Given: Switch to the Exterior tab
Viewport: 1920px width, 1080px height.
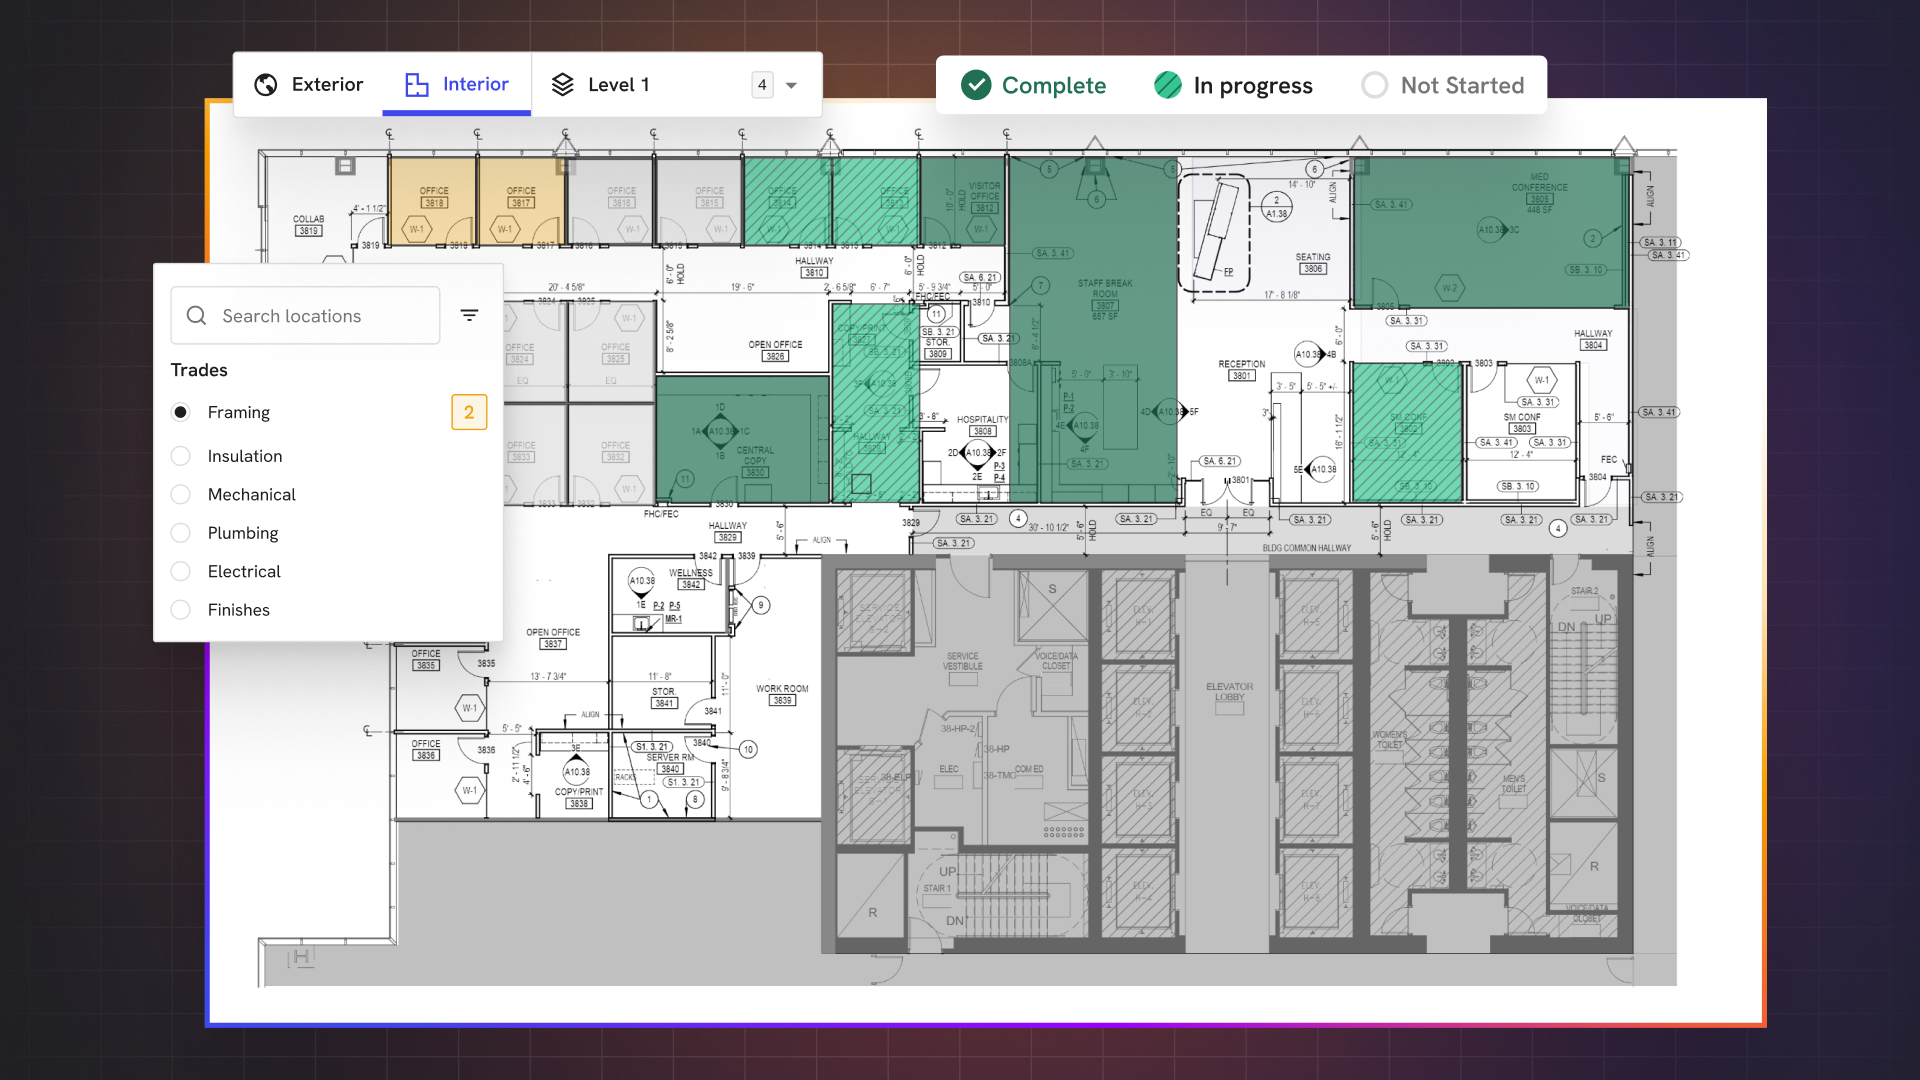Looking at the screenshot, I should [327, 85].
